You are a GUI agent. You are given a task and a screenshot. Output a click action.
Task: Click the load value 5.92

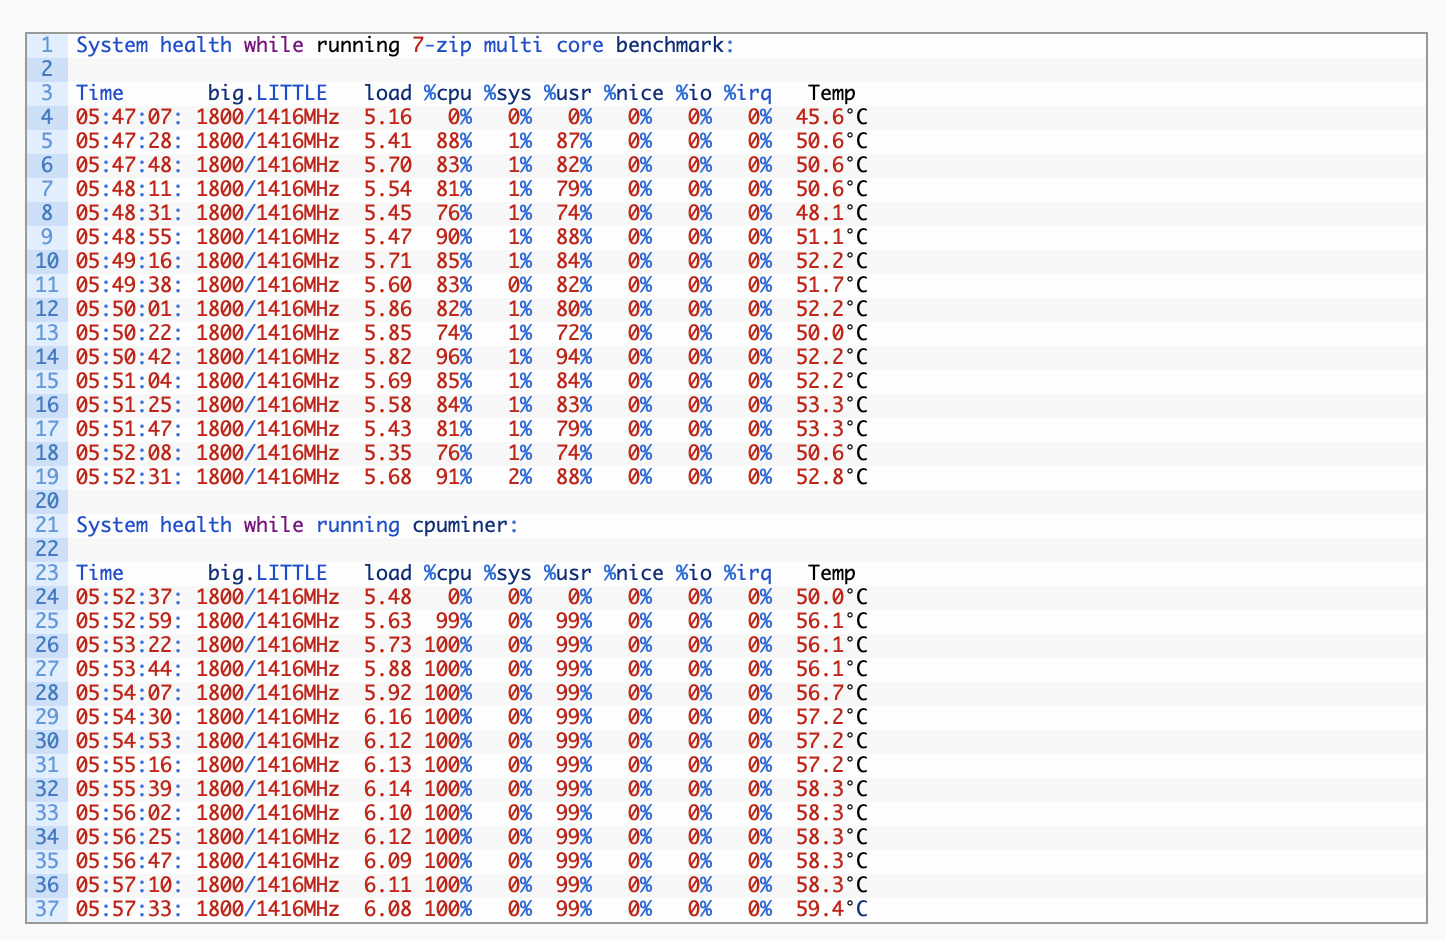[387, 693]
